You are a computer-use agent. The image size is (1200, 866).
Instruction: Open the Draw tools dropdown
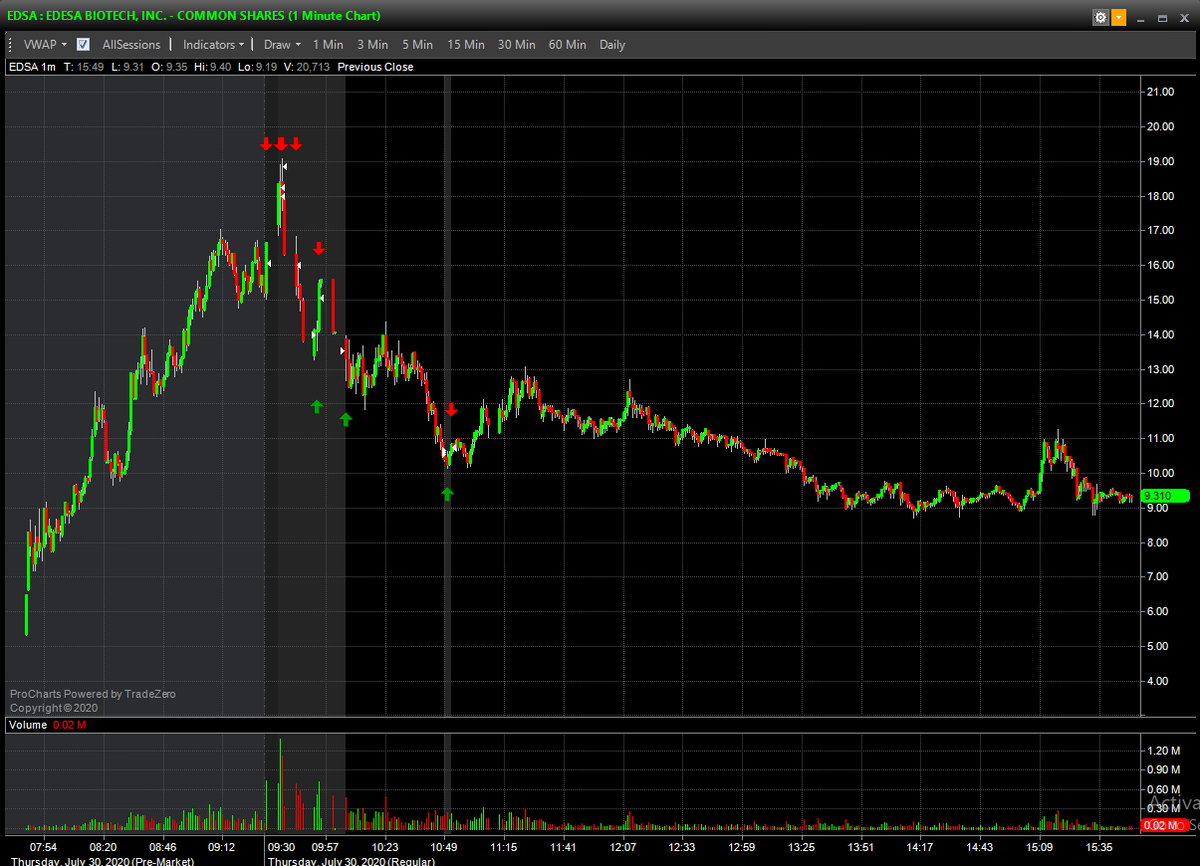pyautogui.click(x=282, y=44)
